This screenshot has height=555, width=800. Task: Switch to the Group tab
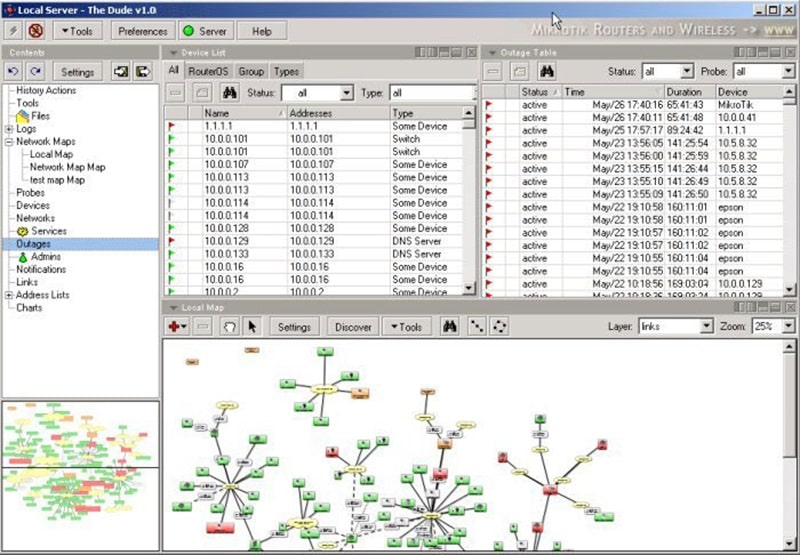[x=251, y=71]
